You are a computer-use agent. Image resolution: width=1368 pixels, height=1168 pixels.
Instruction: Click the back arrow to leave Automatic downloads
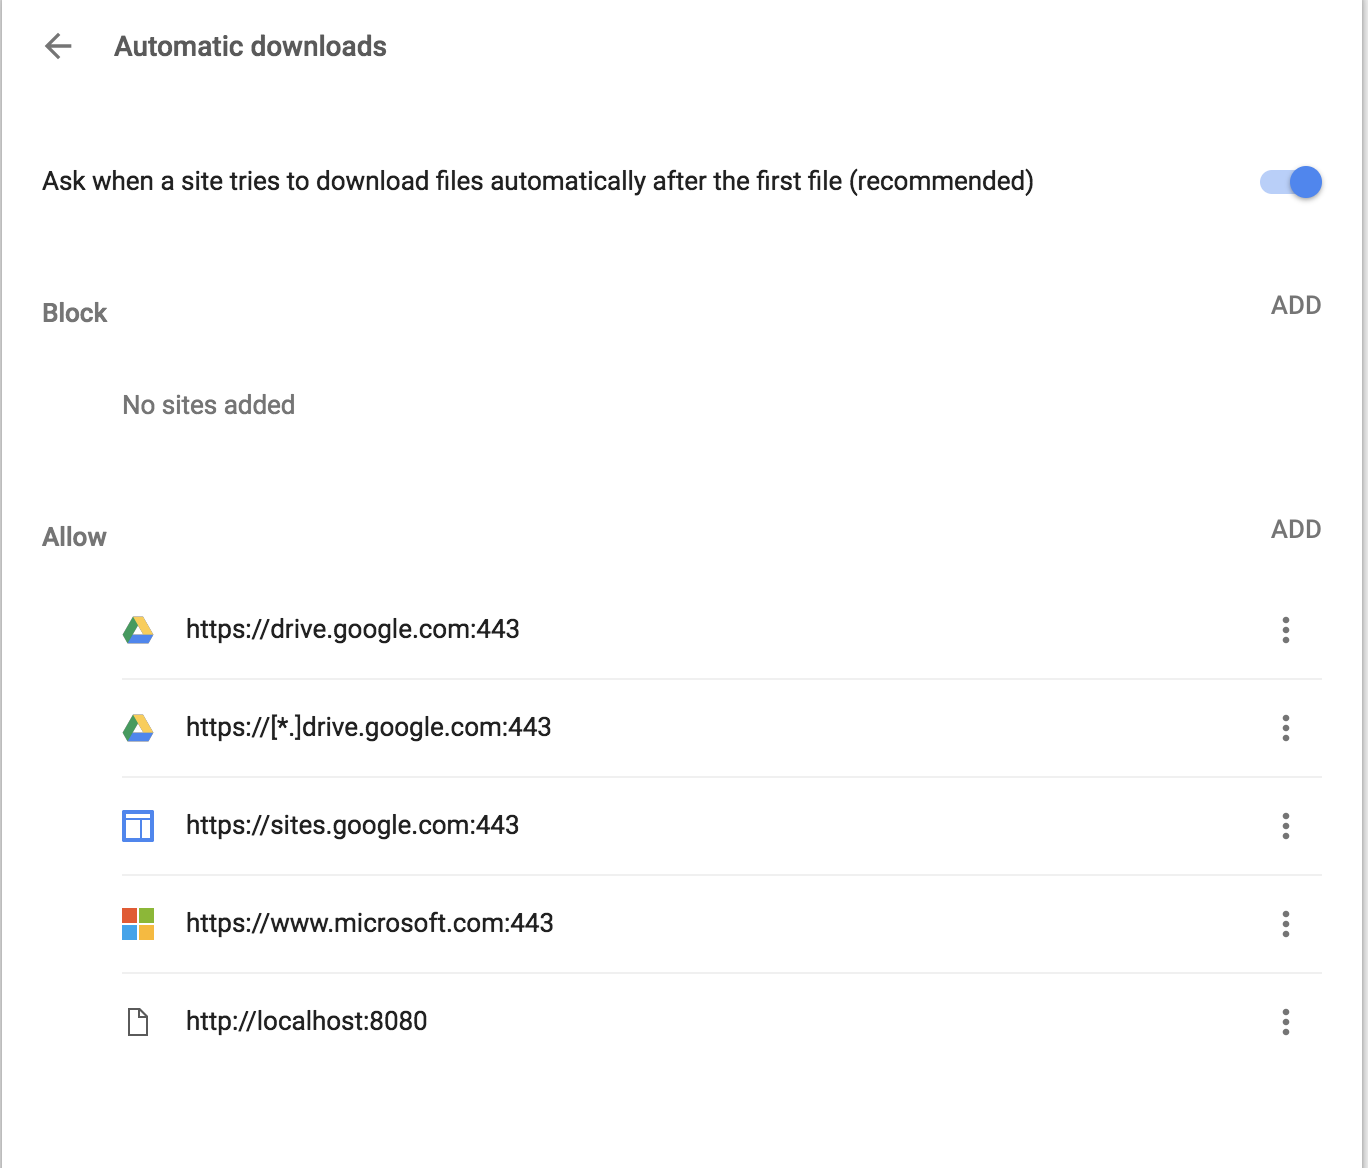(59, 46)
